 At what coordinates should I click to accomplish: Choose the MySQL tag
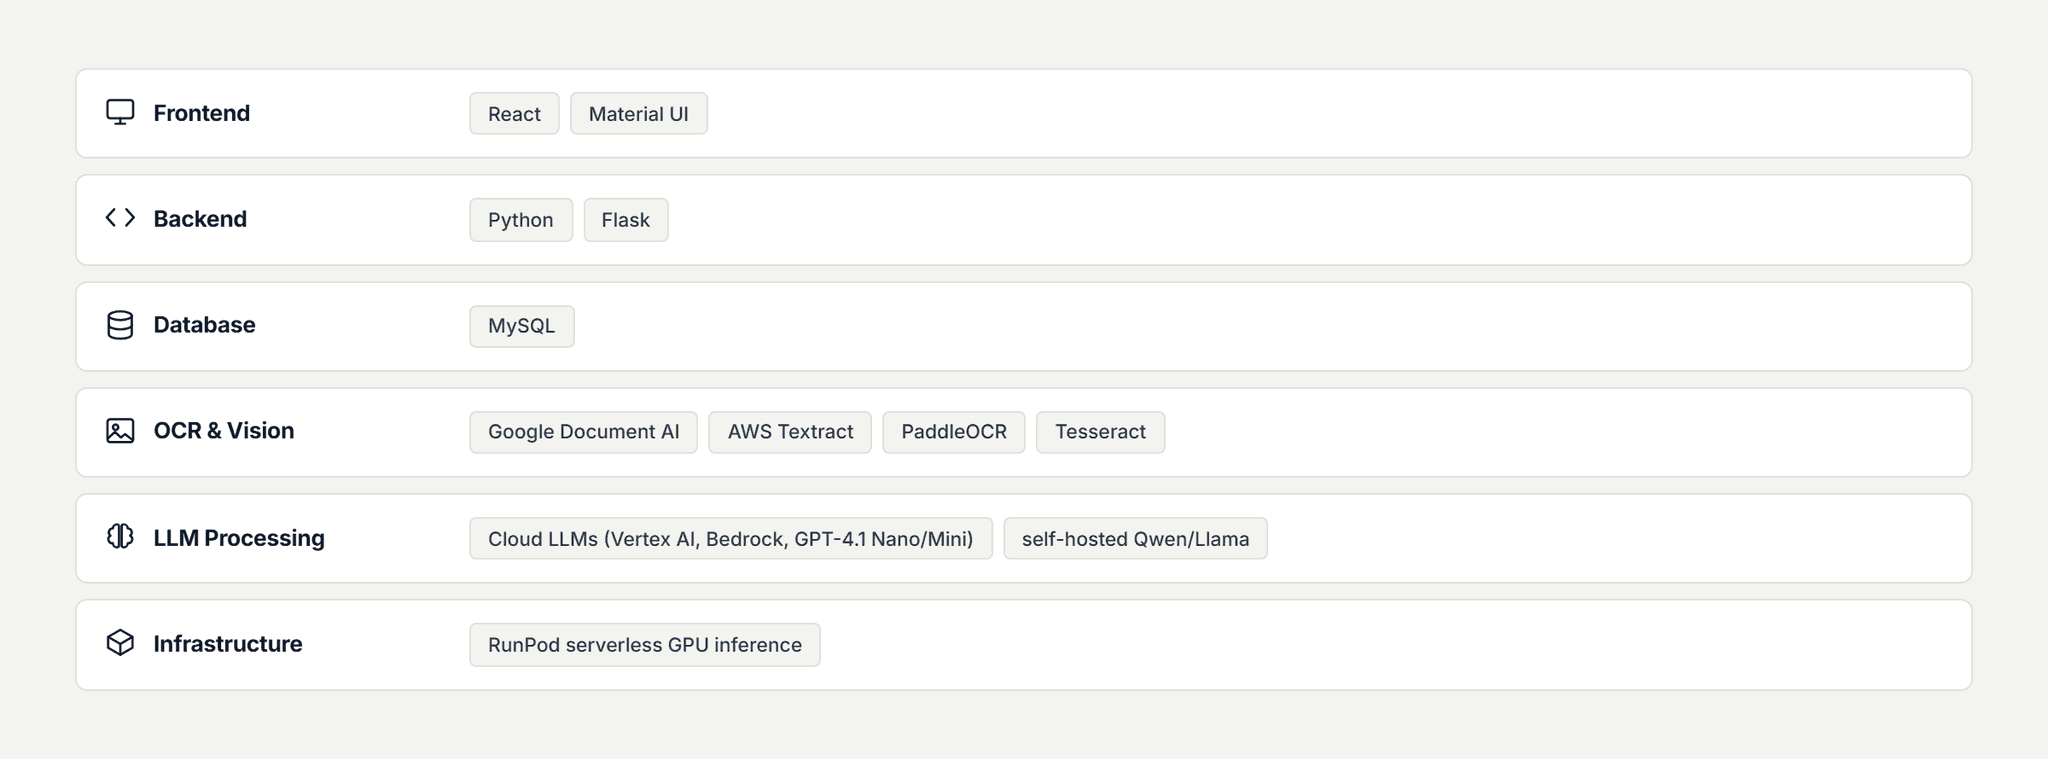[522, 326]
